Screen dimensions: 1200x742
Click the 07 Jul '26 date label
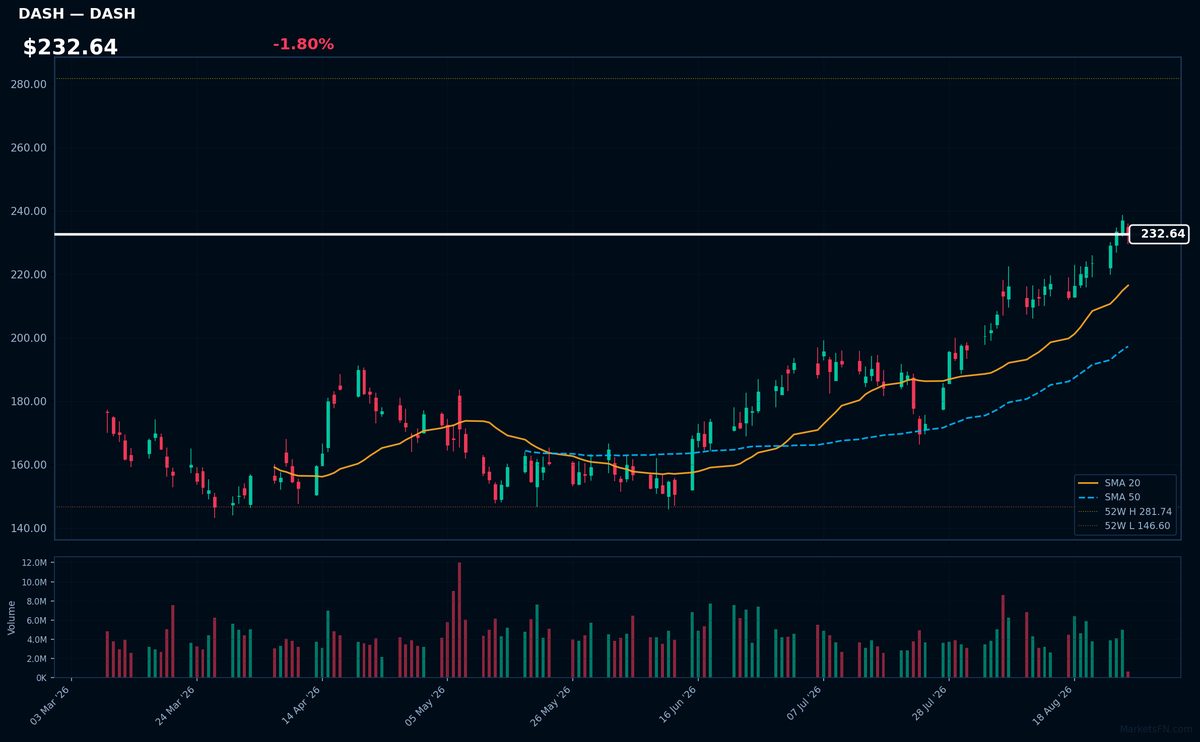[x=802, y=706]
